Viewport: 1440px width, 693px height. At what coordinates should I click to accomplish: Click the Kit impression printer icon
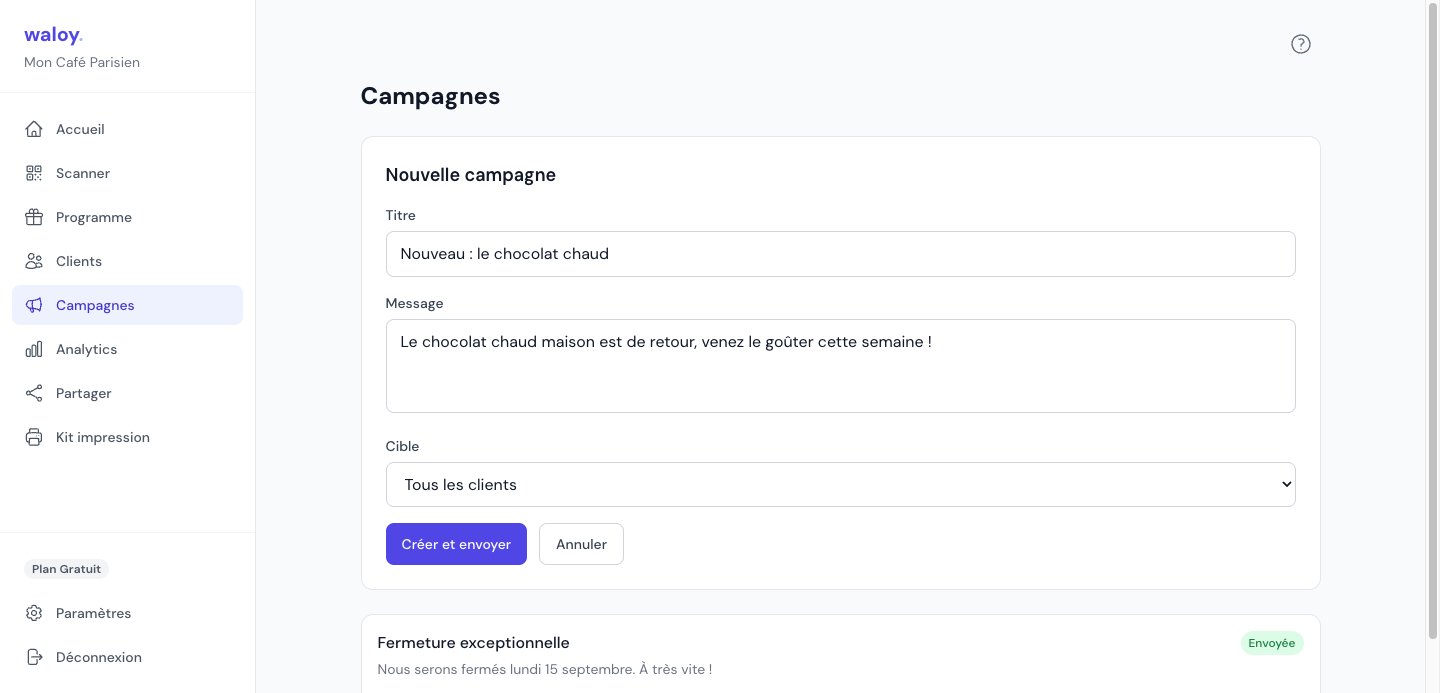pyautogui.click(x=34, y=437)
